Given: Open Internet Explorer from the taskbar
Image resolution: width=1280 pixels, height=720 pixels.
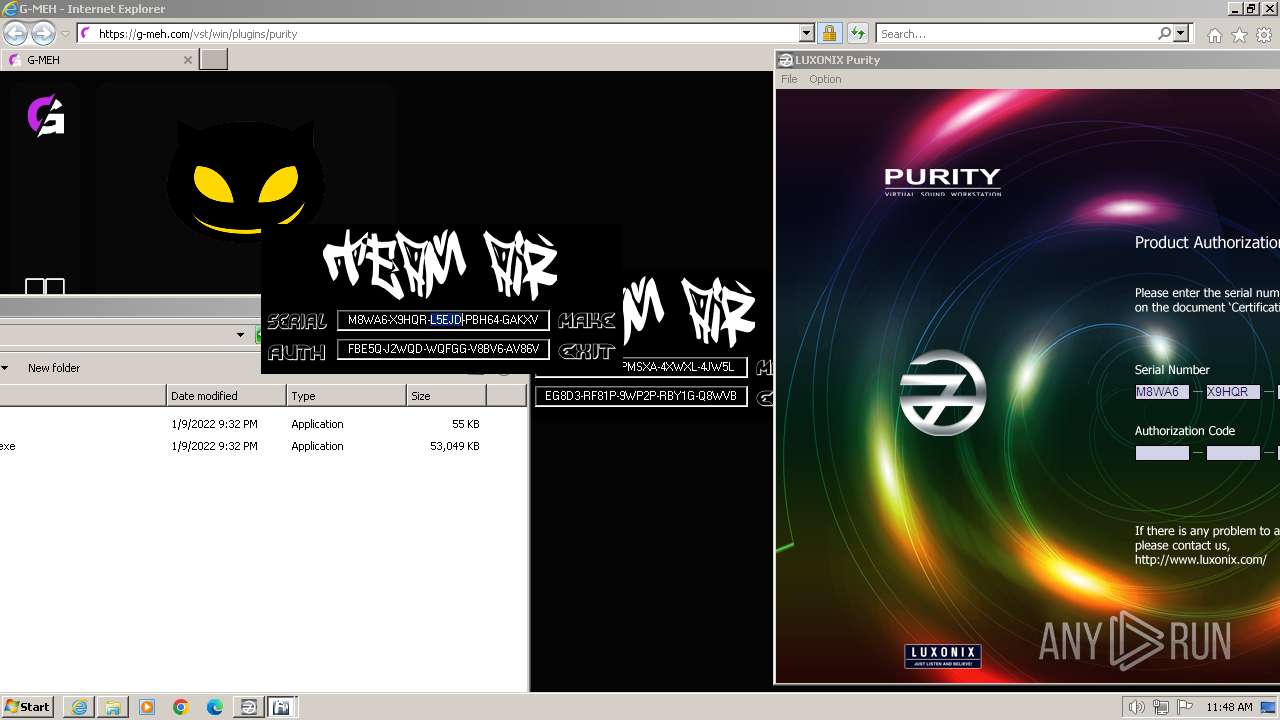Looking at the screenshot, I should (79, 707).
